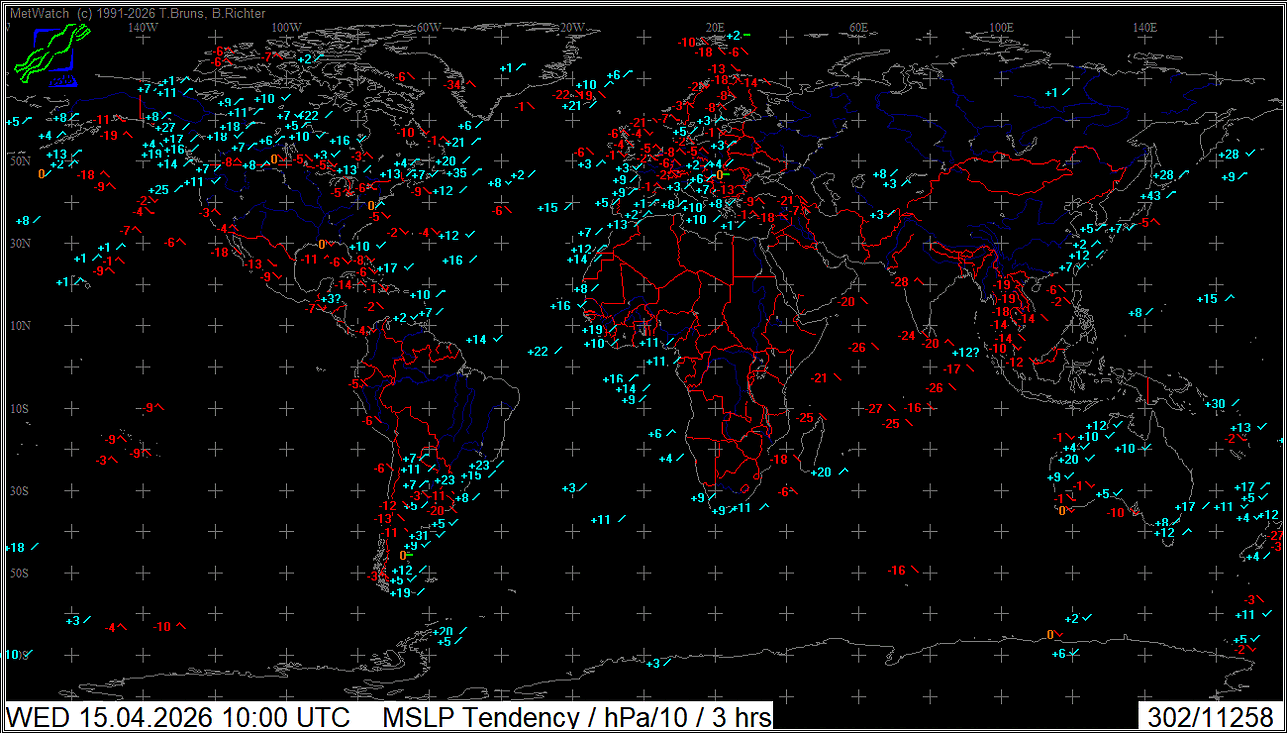Click the uncertain +12? reading near India
This screenshot has height=733, width=1287.
click(x=964, y=353)
